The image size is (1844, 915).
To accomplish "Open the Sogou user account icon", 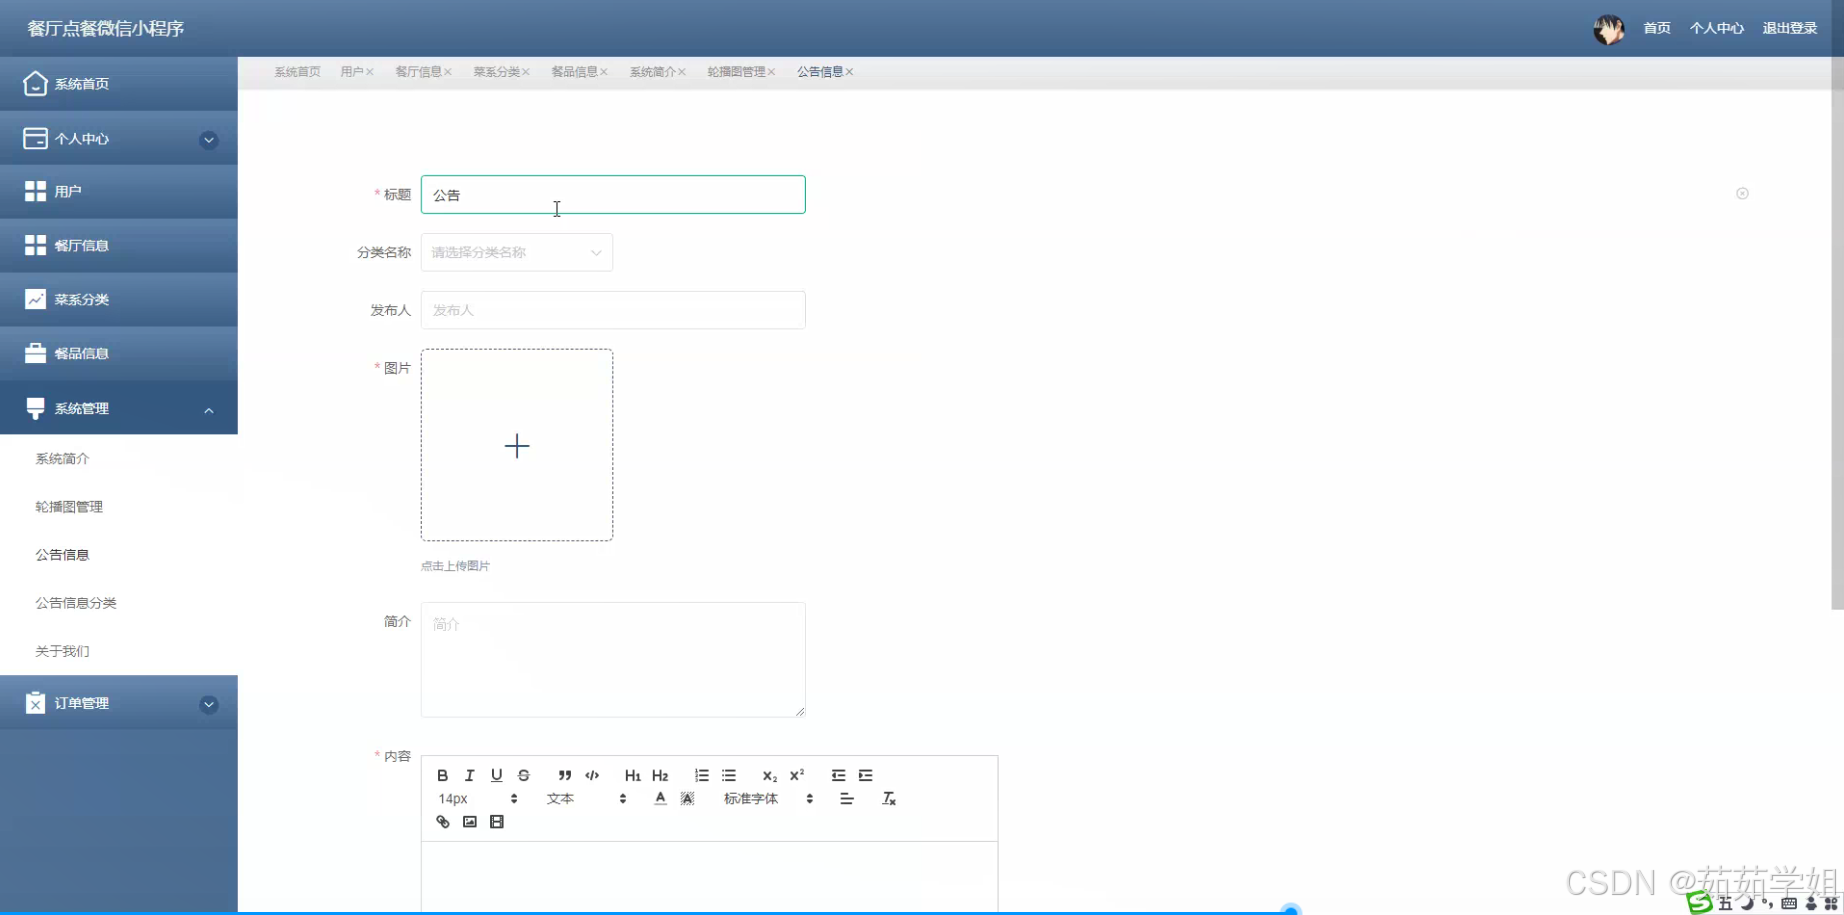I will click(x=1811, y=903).
